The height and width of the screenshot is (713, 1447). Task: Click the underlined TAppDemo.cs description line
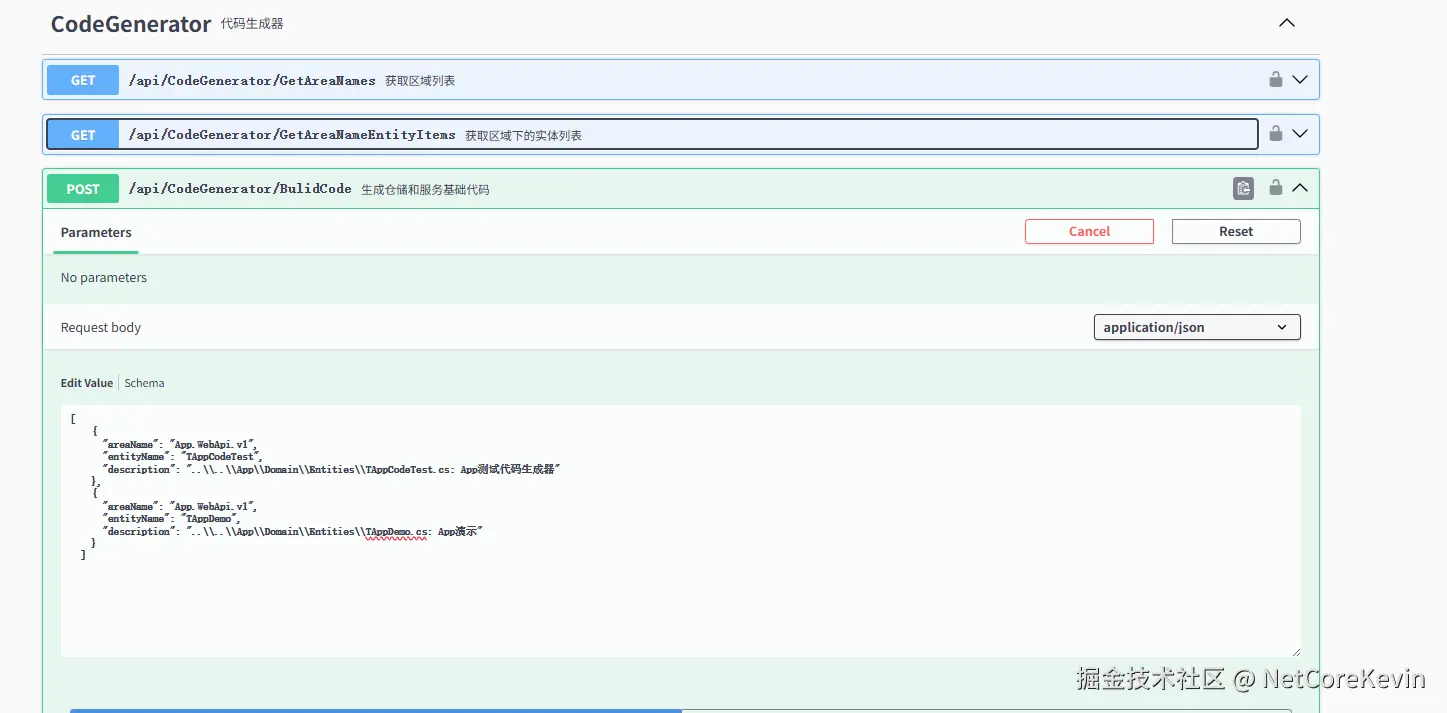(293, 532)
